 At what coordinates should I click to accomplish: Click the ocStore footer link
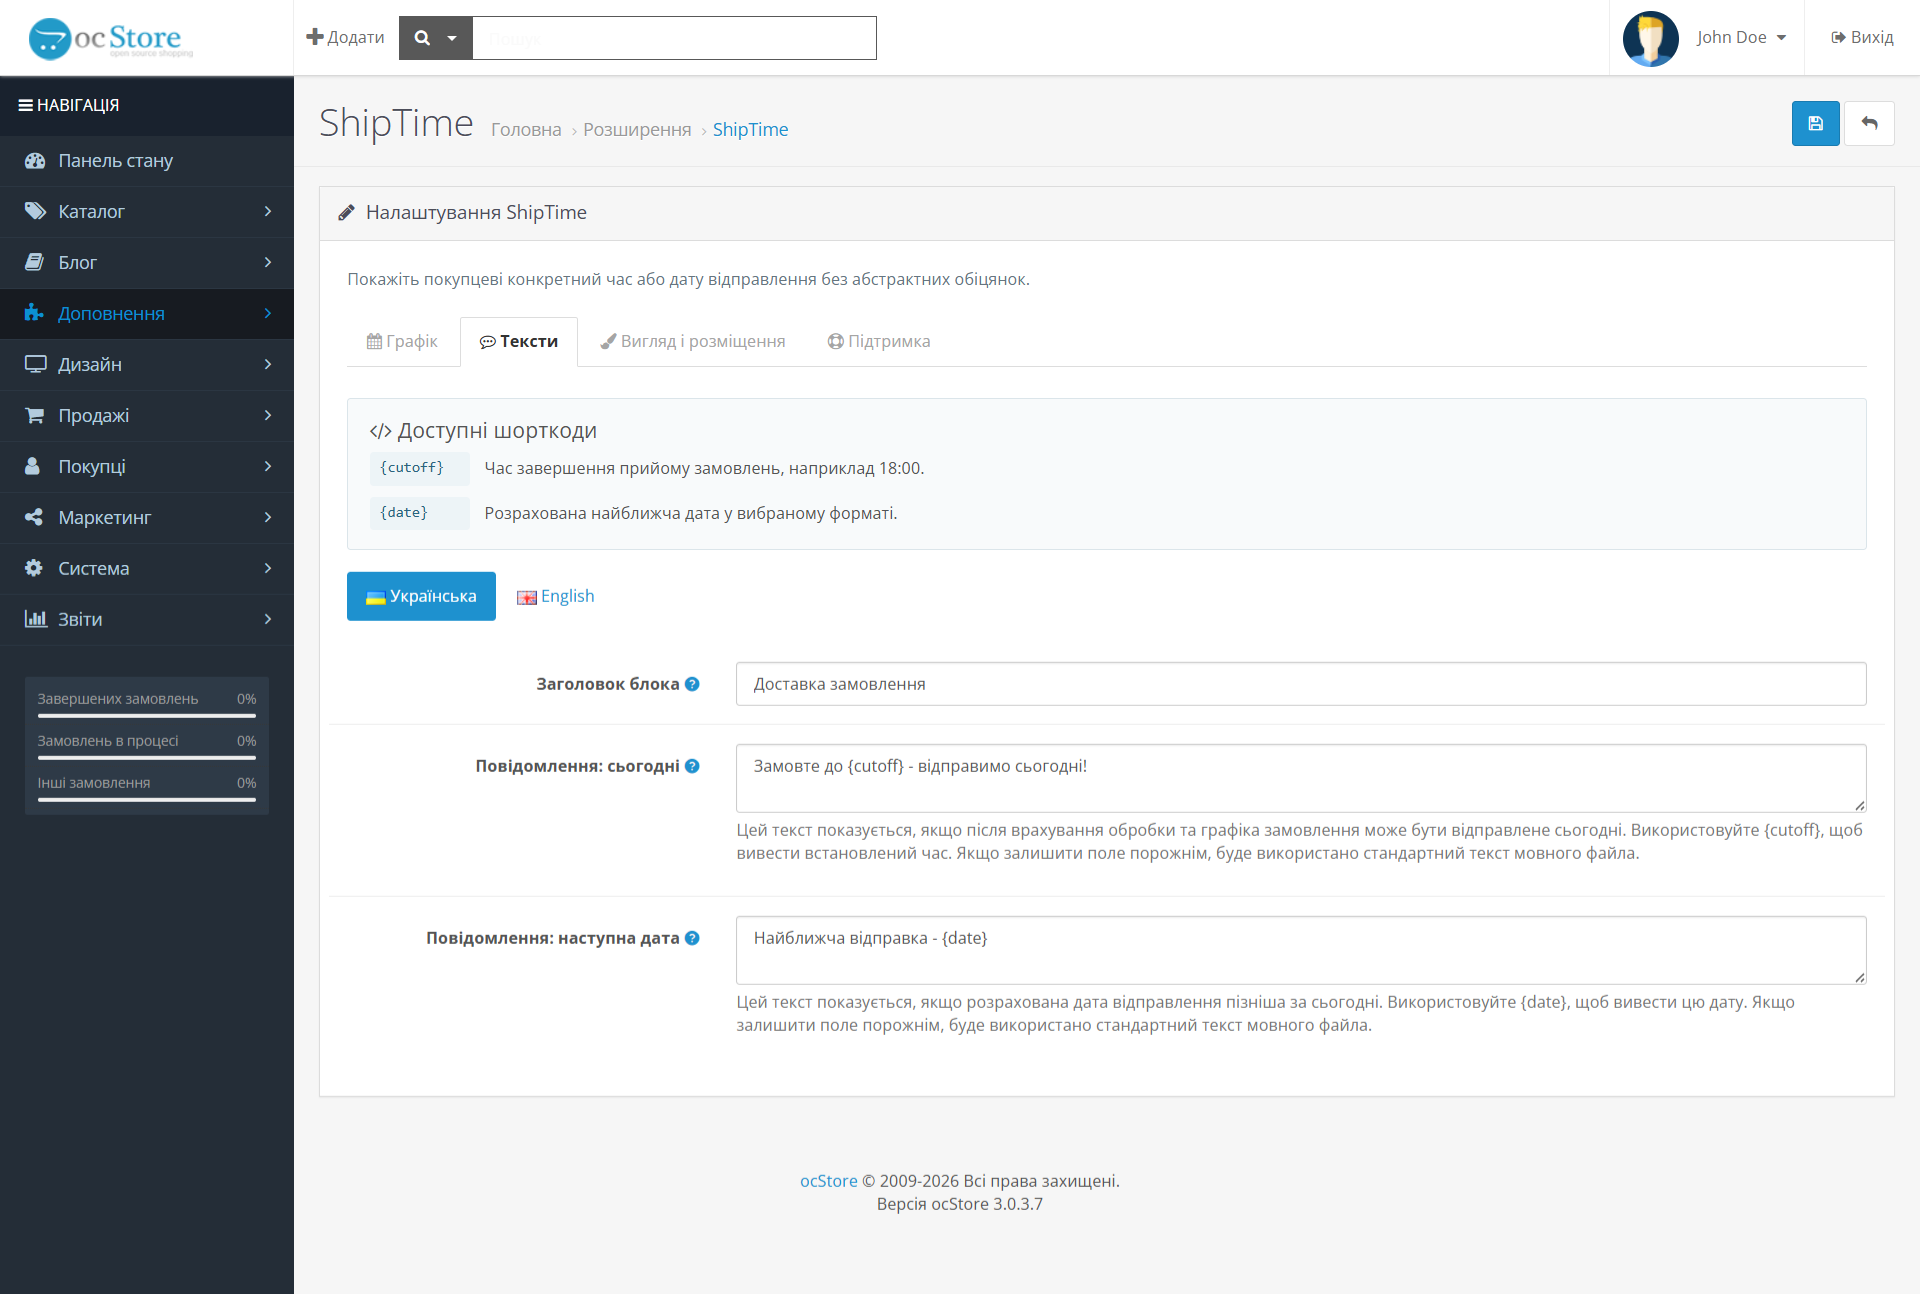pos(828,1181)
